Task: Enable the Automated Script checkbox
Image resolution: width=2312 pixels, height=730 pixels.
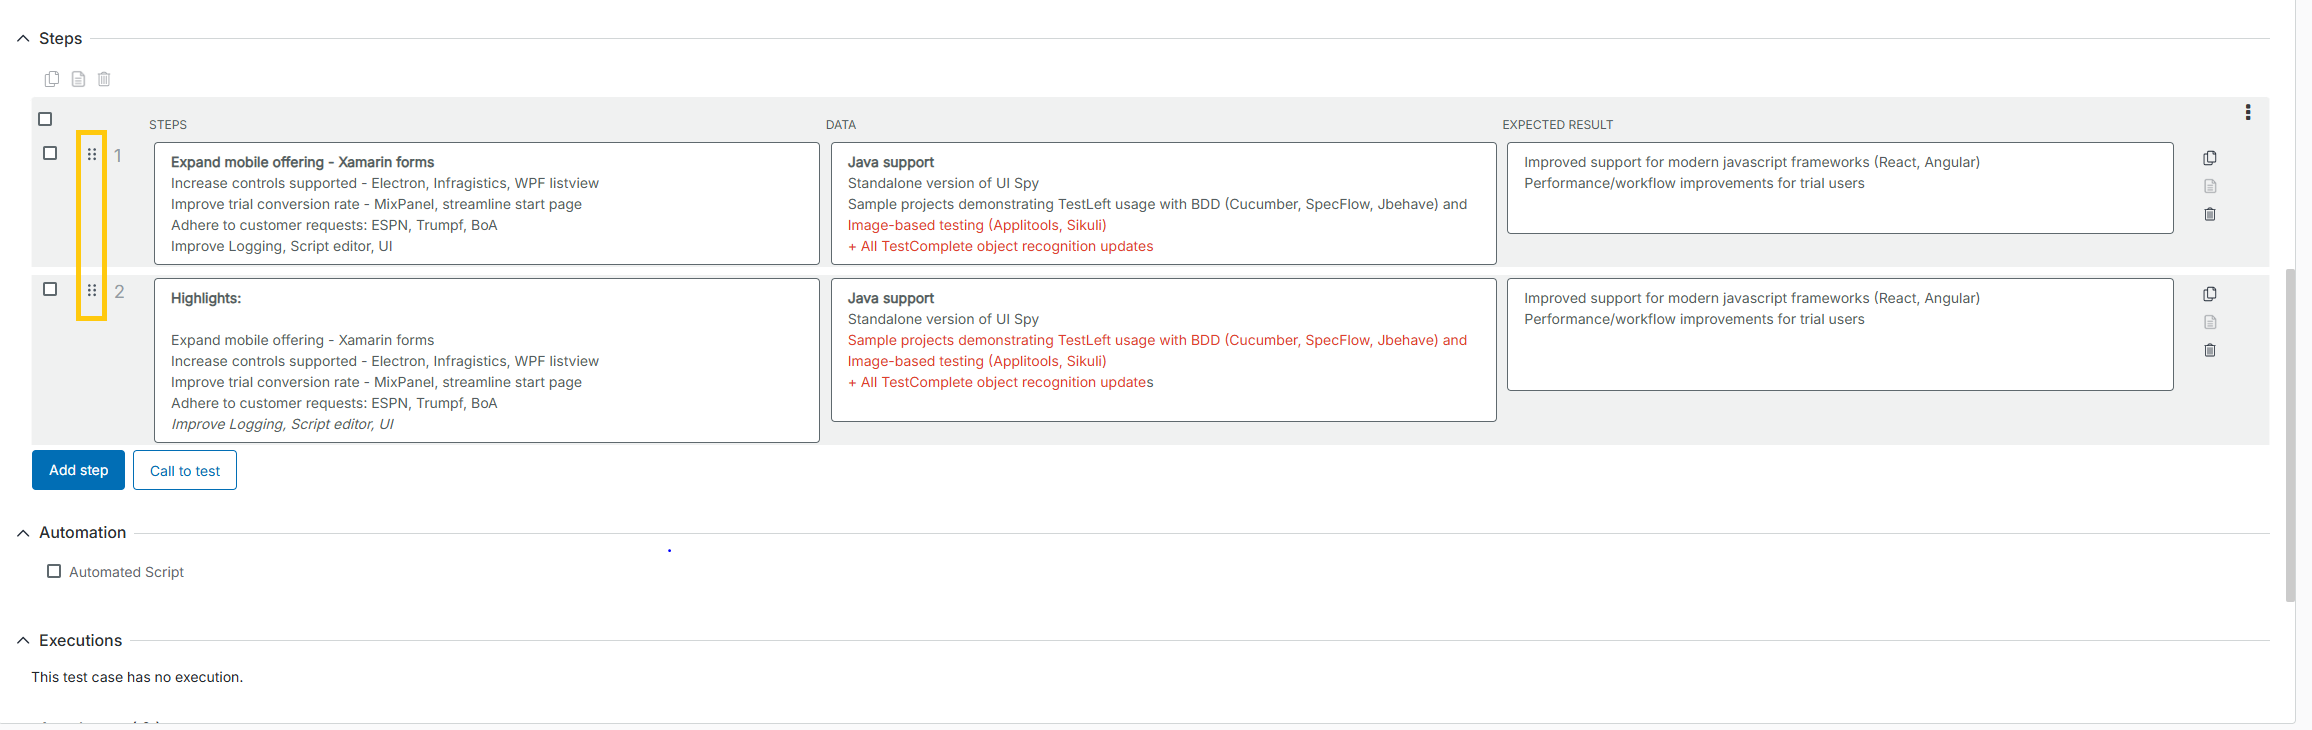Action: [x=54, y=571]
